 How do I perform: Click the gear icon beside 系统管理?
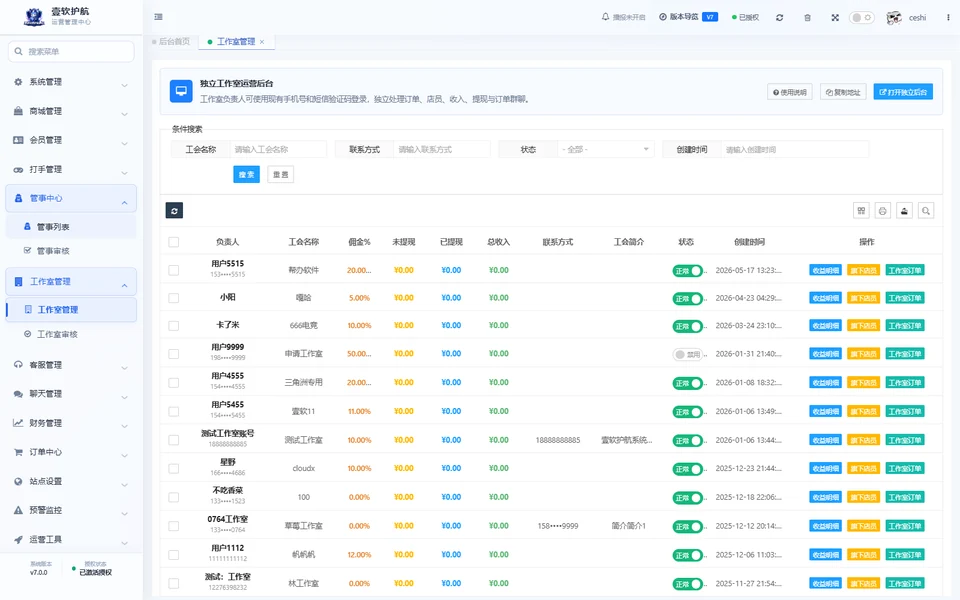pyautogui.click(x=18, y=81)
